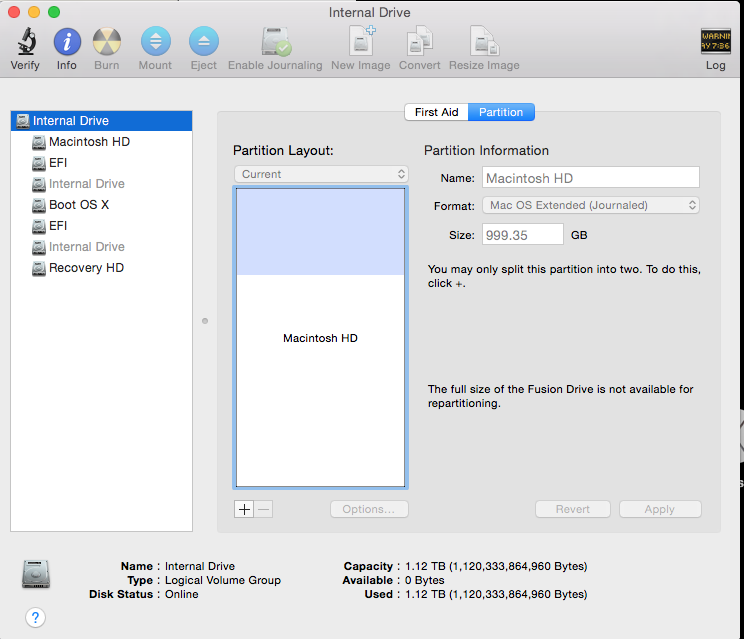Switch to the First Aid tab

click(x=437, y=112)
